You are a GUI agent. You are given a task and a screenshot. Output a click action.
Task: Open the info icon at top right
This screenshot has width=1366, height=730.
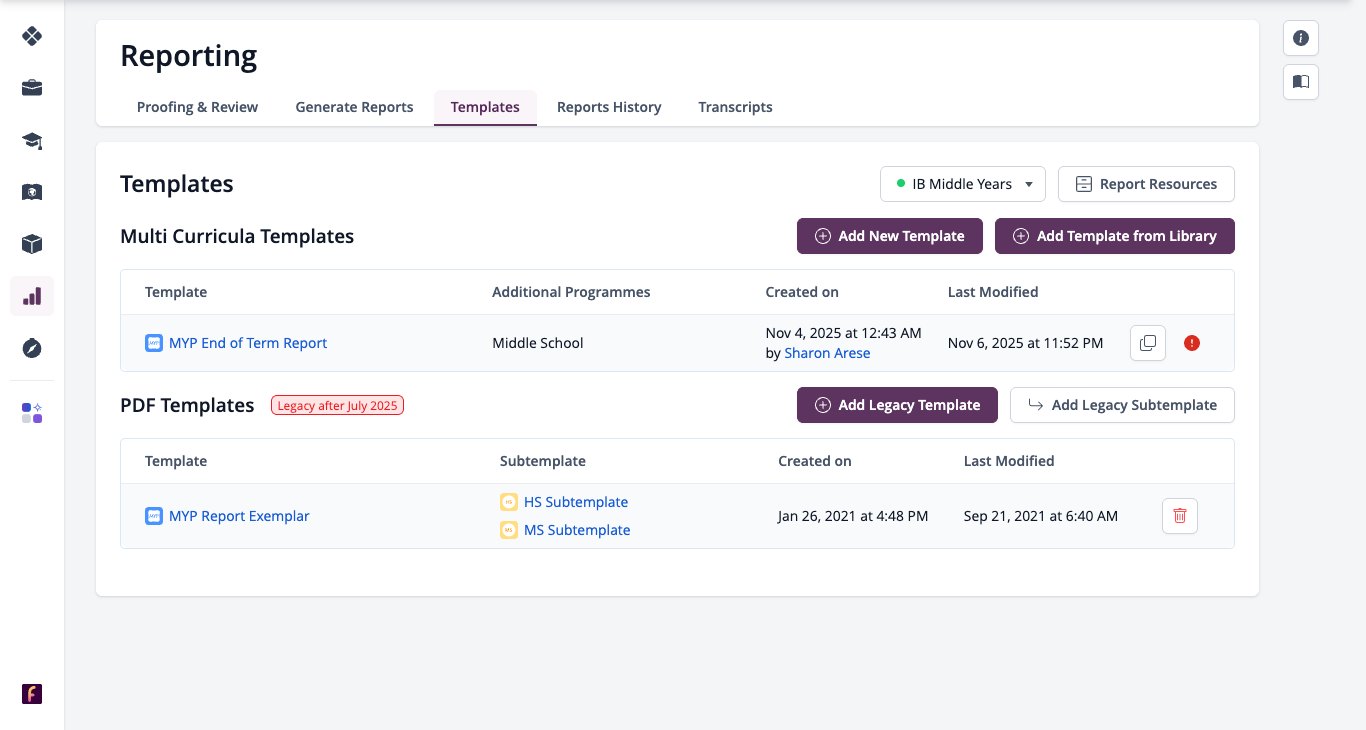[1301, 38]
